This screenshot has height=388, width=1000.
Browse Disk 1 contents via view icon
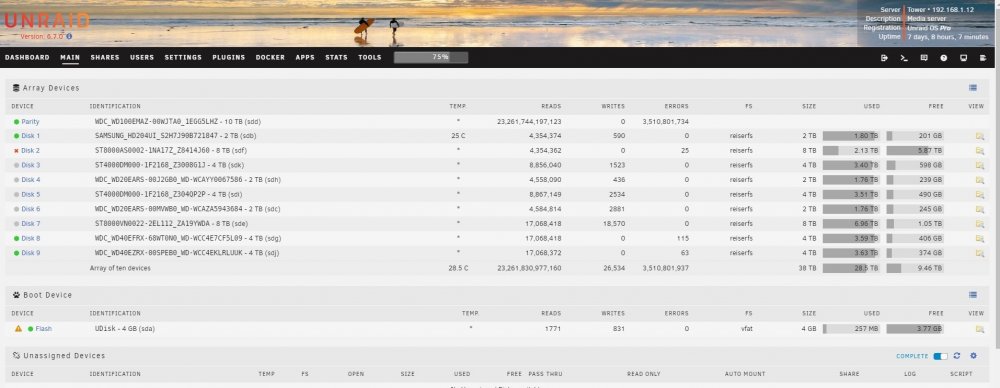point(980,136)
